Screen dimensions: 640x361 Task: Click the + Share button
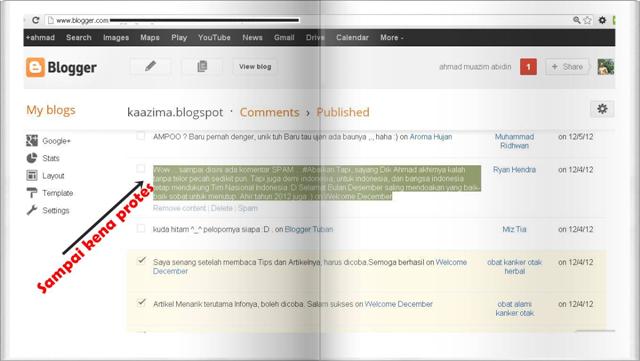567,67
